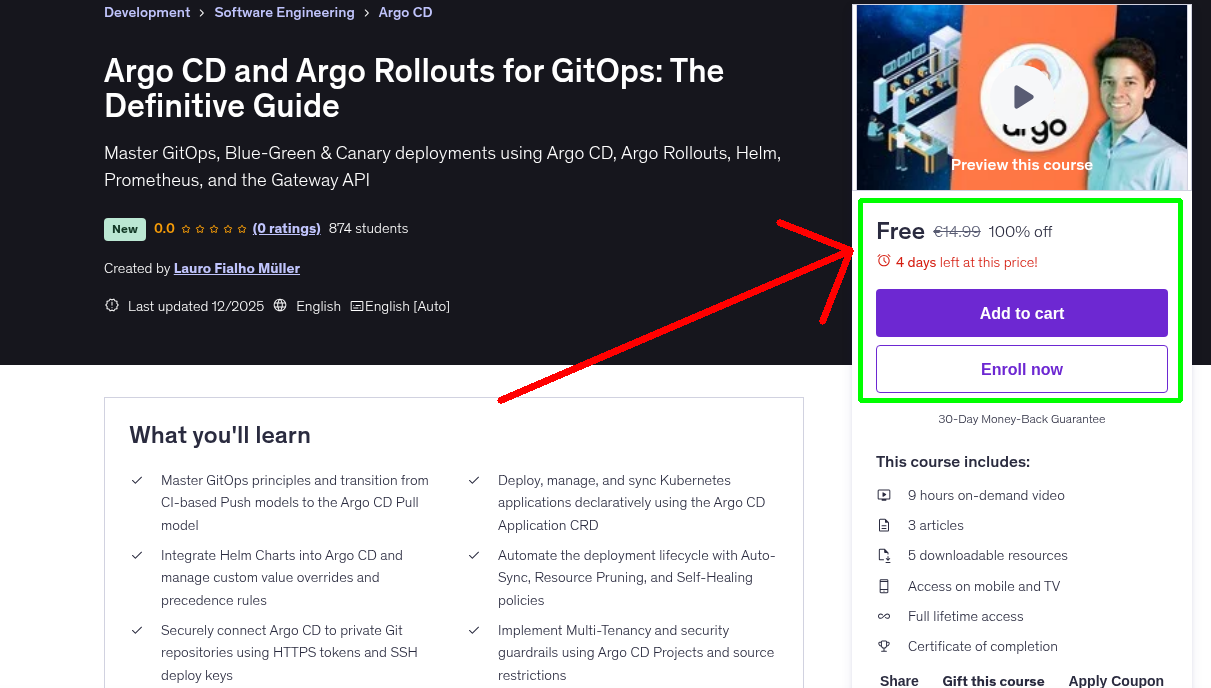Click the infinity lifetime access icon
Viewport: 1211px width, 688px height.
click(884, 616)
